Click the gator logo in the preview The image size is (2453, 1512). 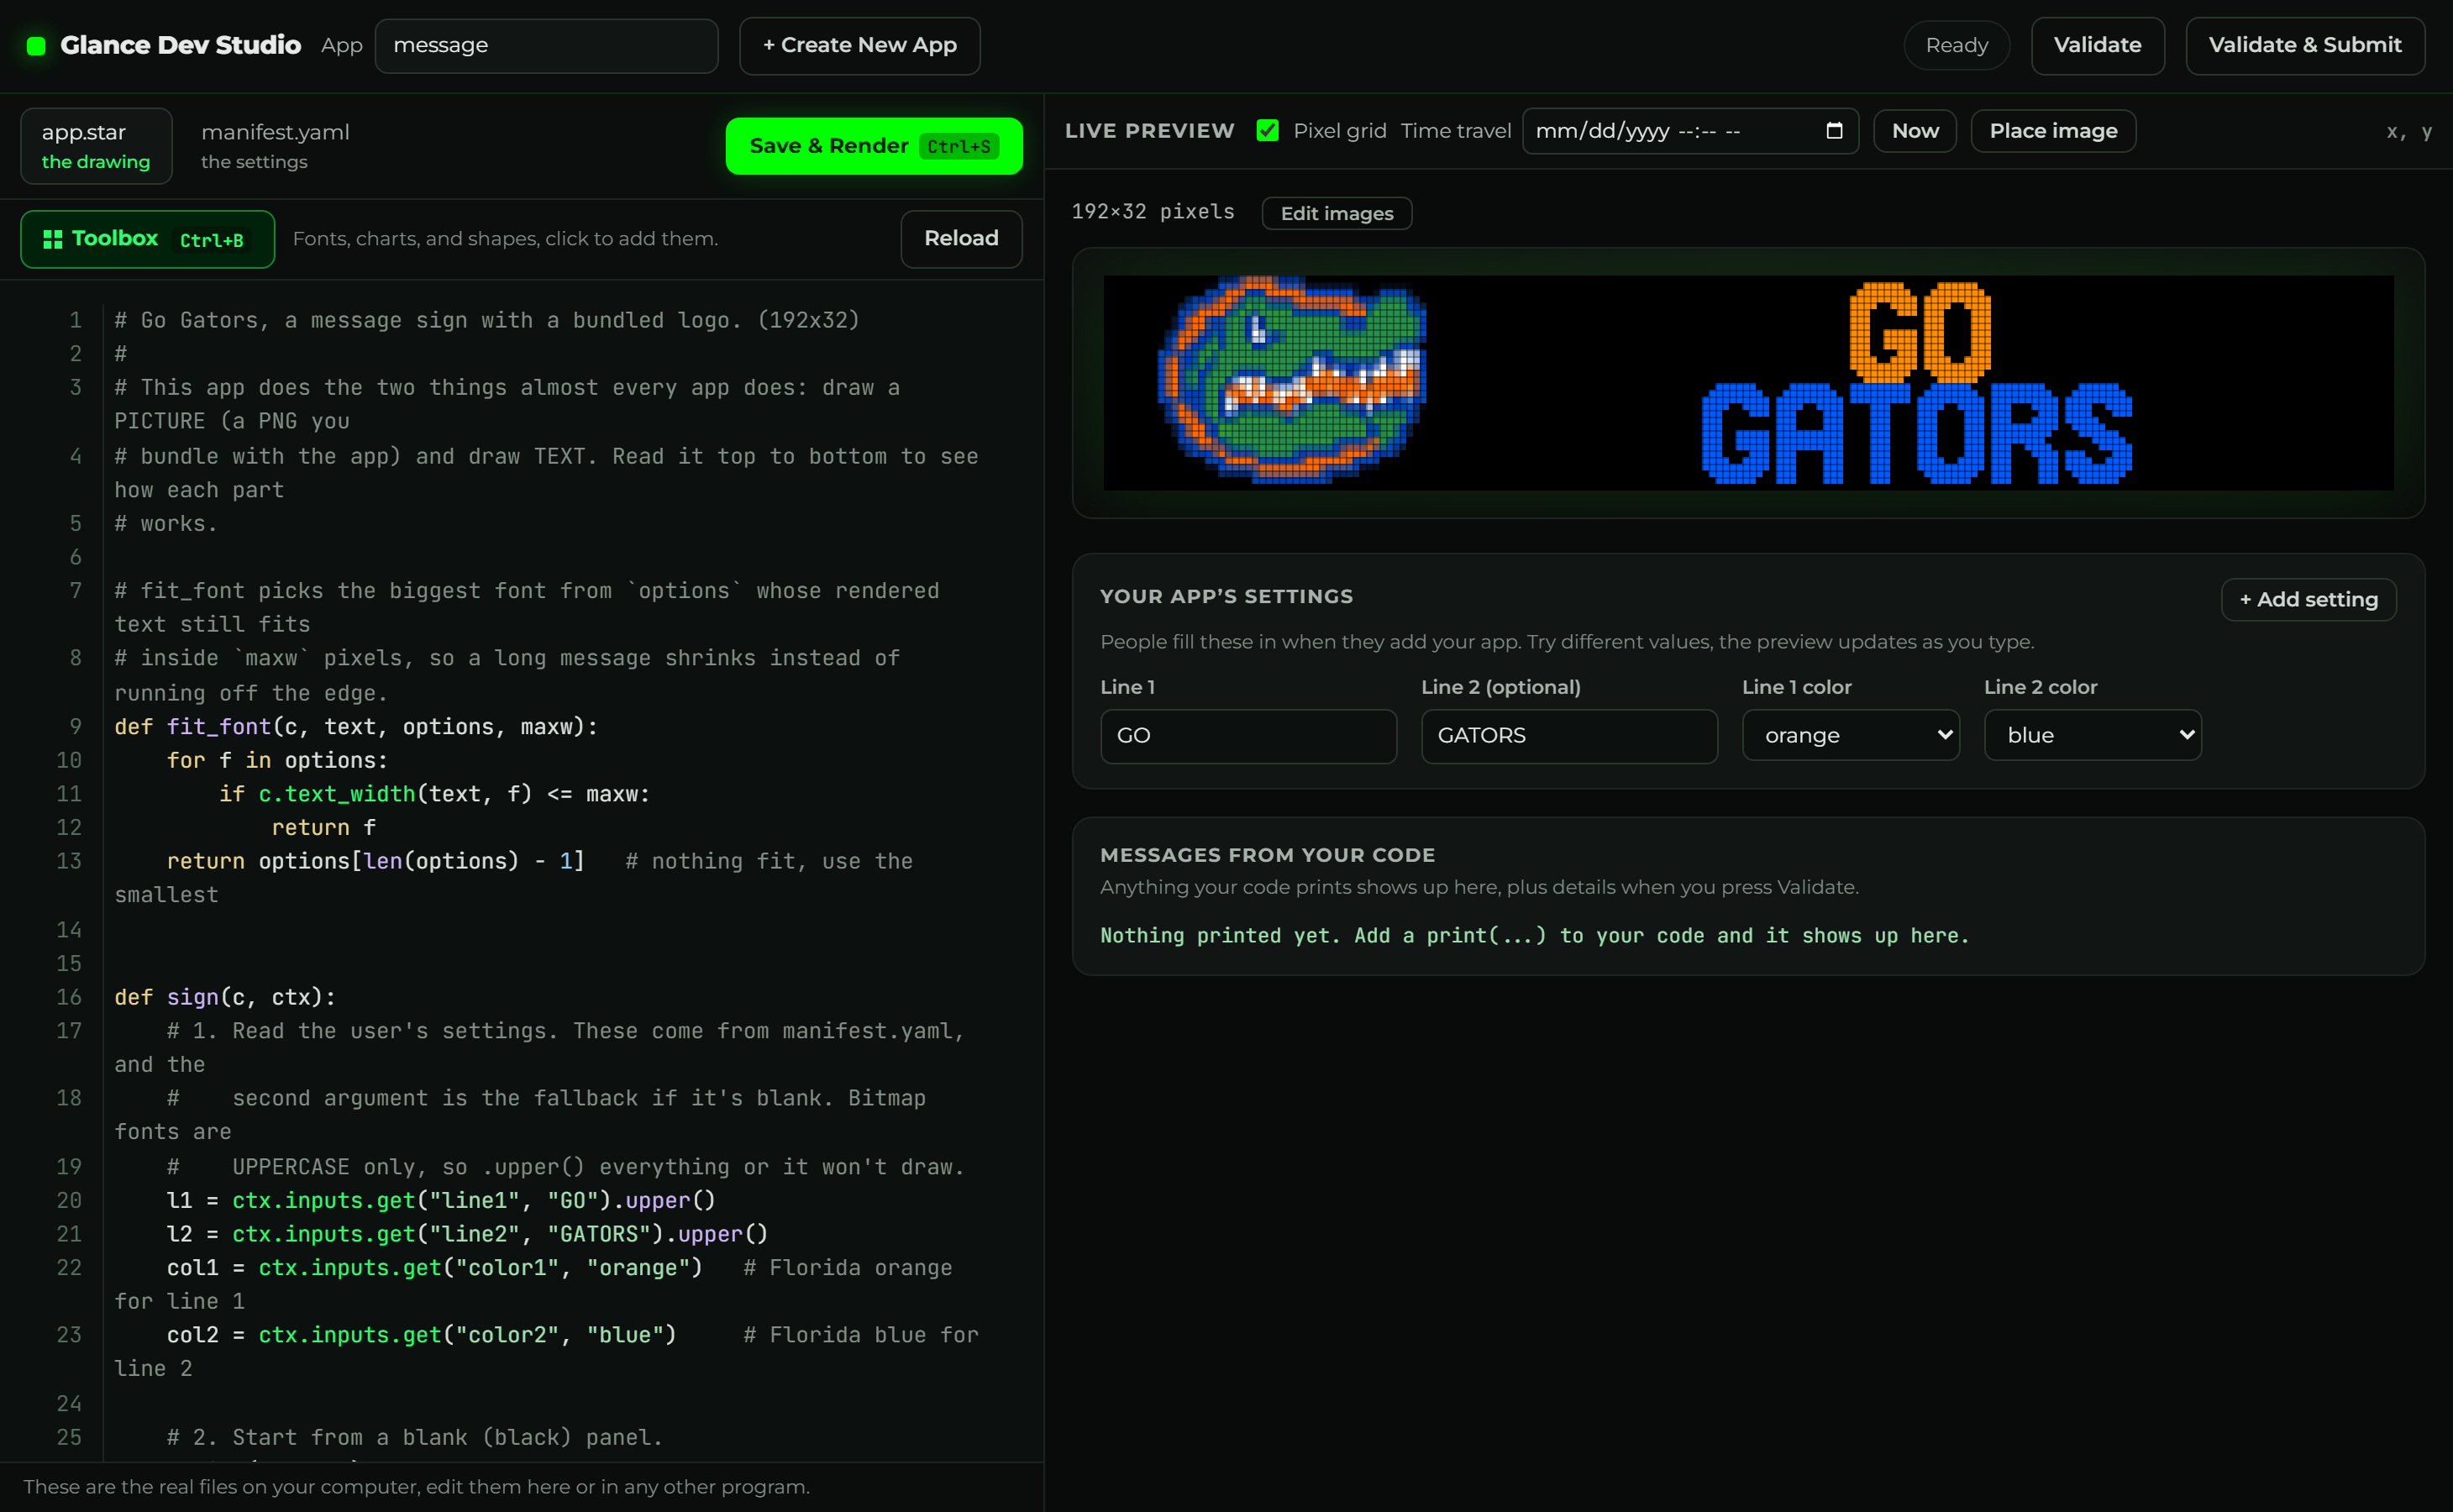1292,380
